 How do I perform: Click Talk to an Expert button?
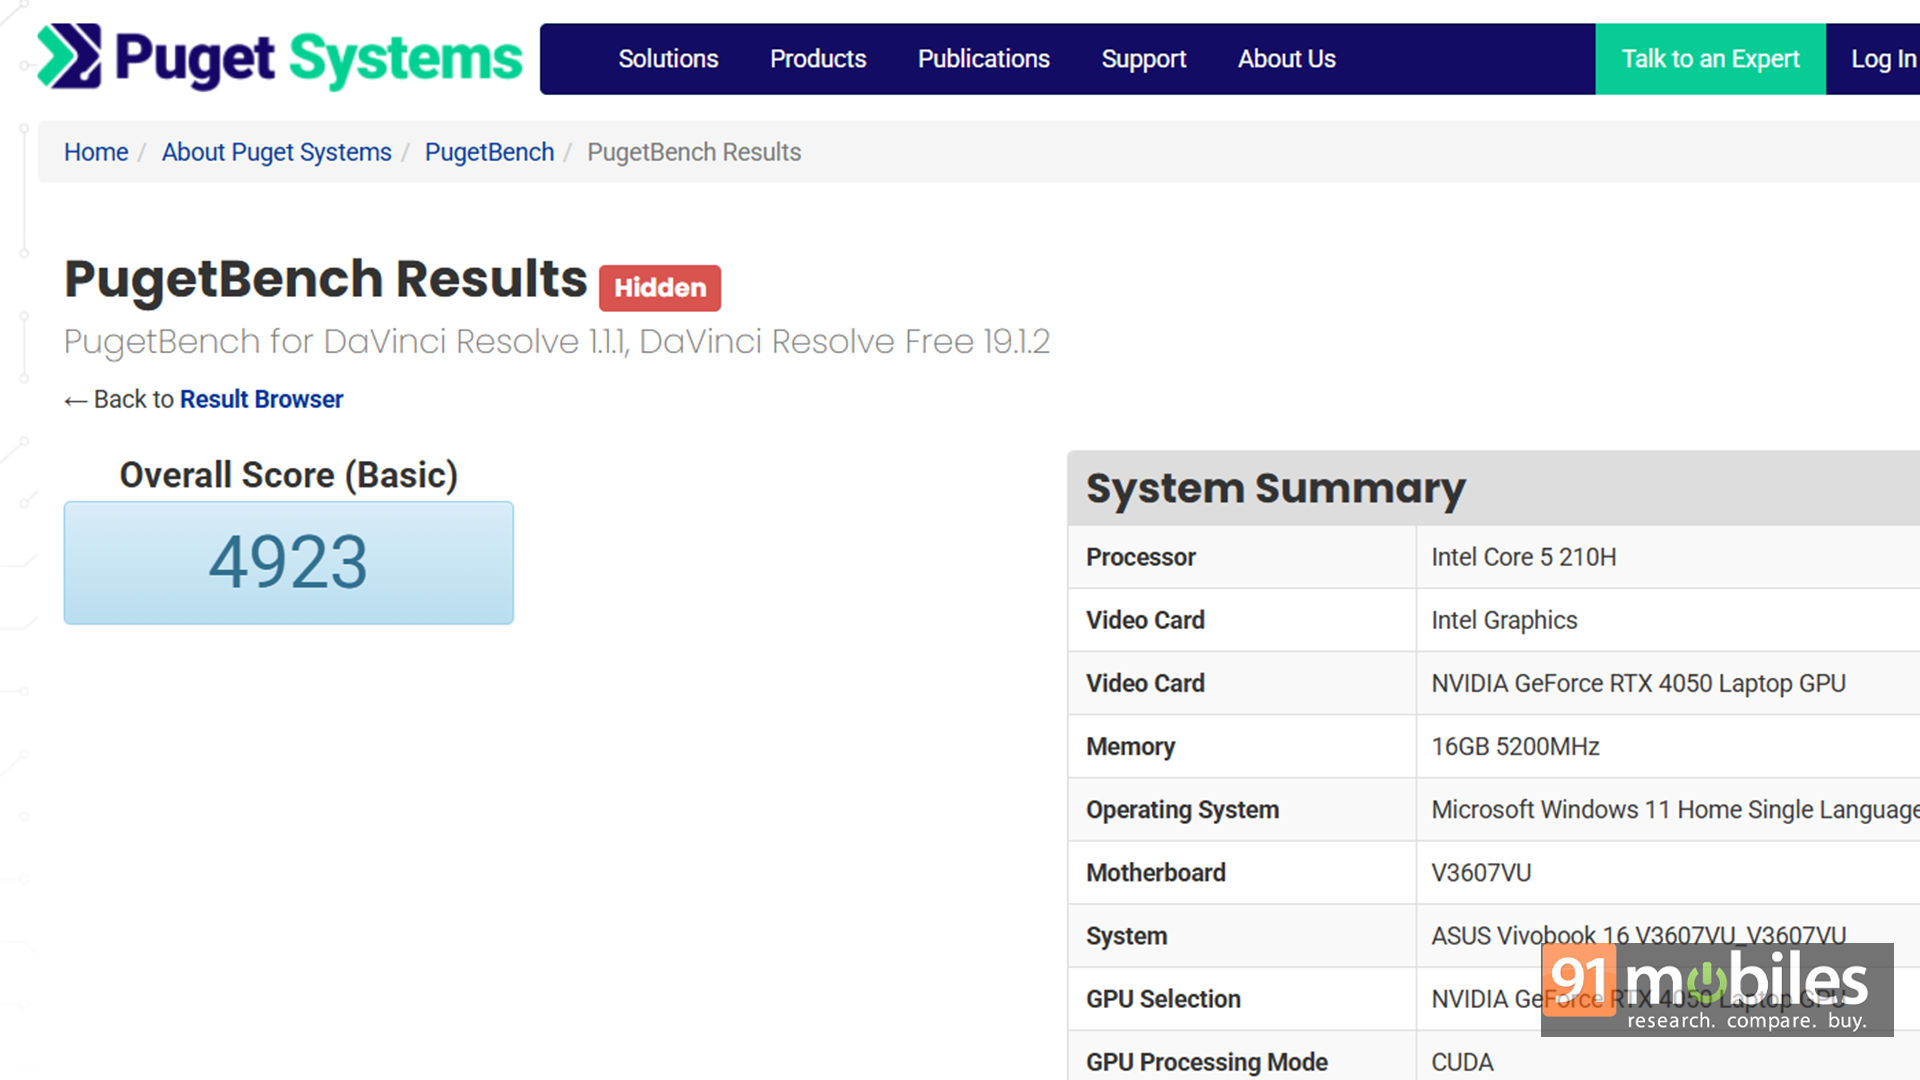pos(1710,59)
